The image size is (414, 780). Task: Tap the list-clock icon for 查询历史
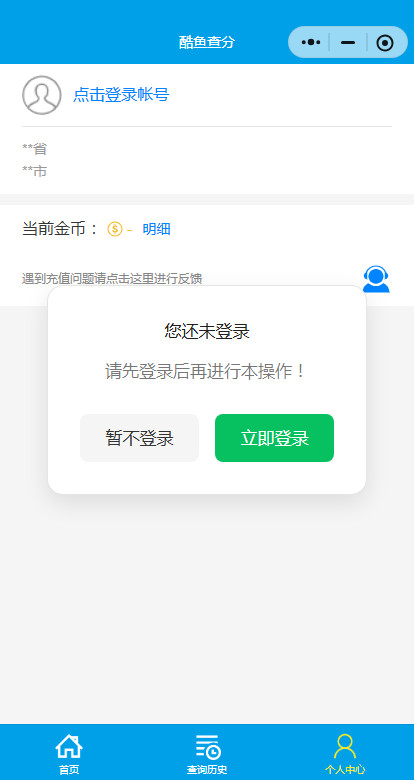coord(207,746)
